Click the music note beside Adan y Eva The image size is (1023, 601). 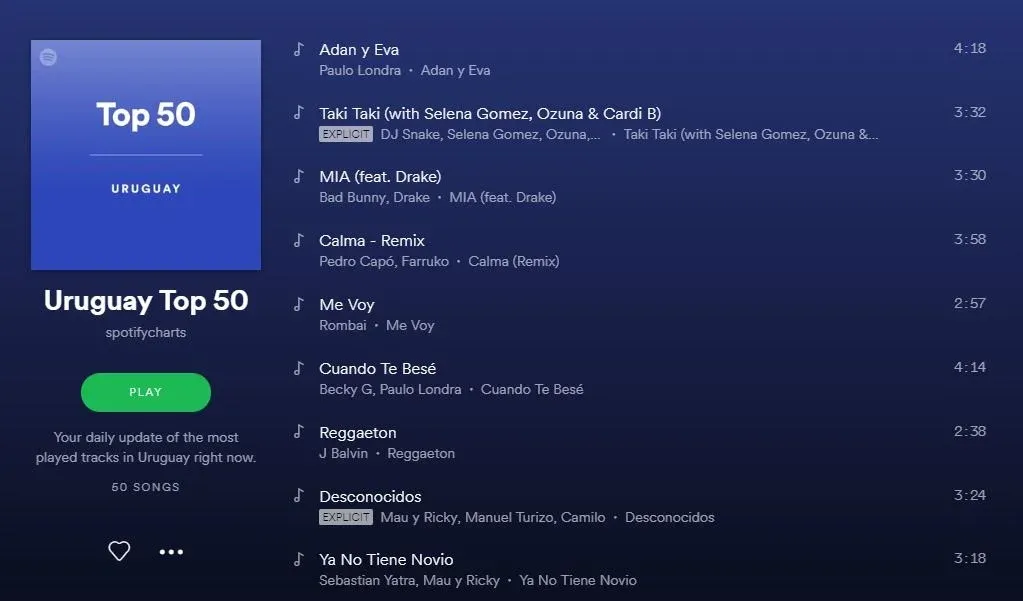click(299, 49)
